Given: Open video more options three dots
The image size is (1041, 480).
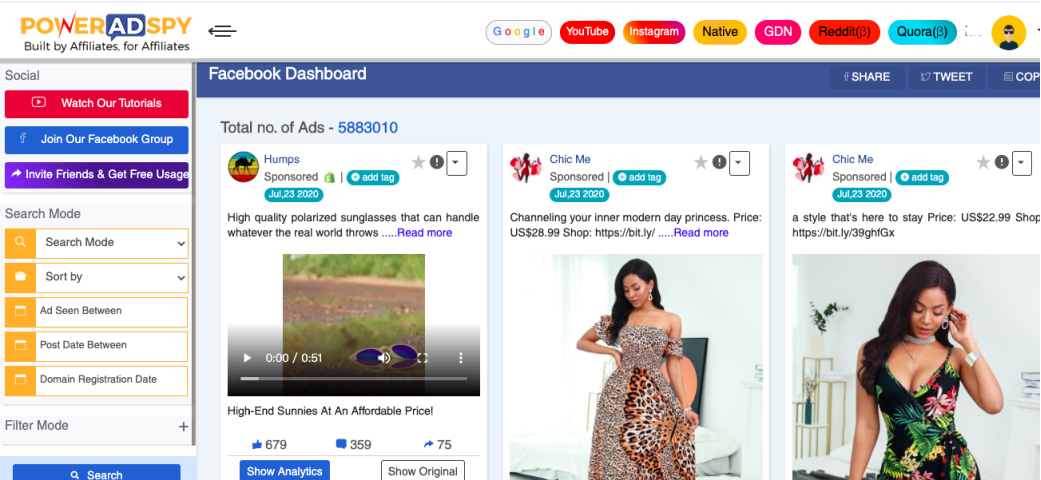Looking at the screenshot, I should click(461, 358).
